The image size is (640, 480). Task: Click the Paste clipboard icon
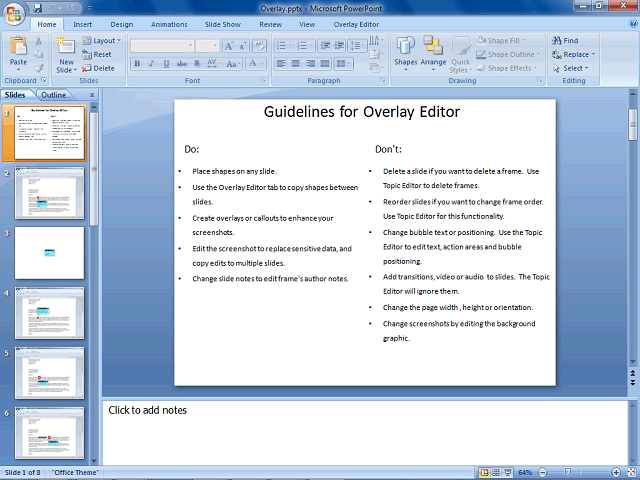tap(18, 45)
